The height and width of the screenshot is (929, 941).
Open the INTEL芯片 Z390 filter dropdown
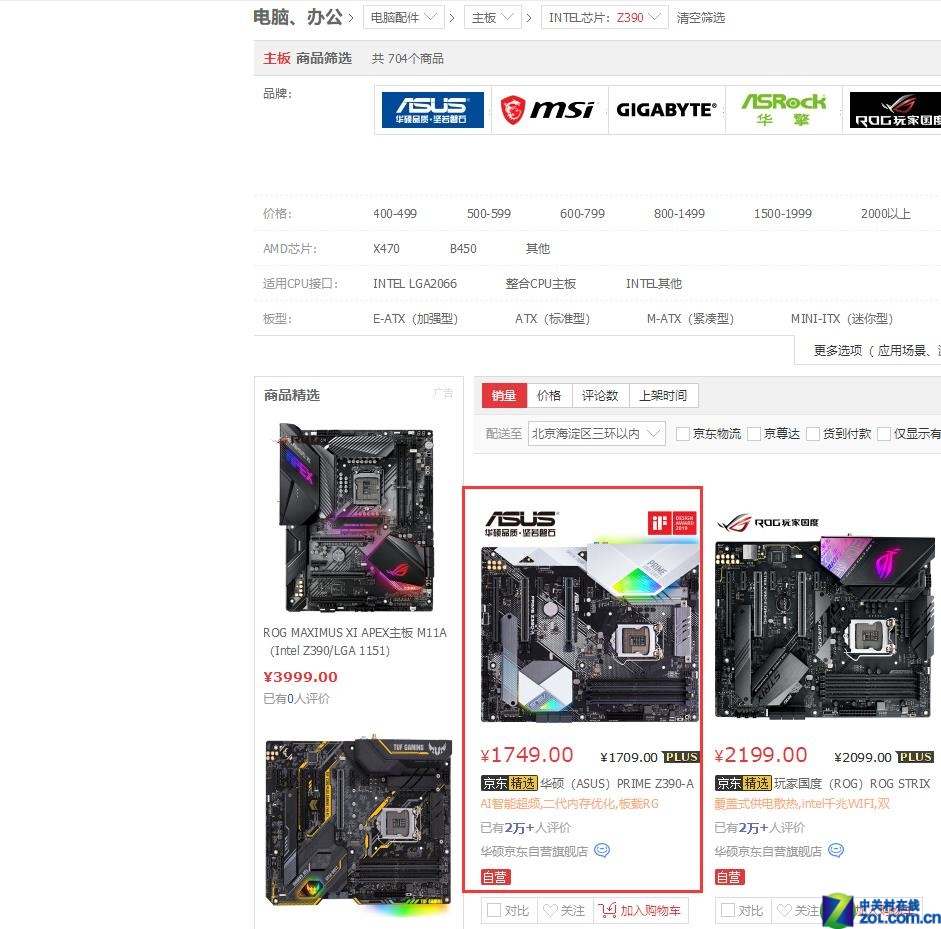[604, 17]
